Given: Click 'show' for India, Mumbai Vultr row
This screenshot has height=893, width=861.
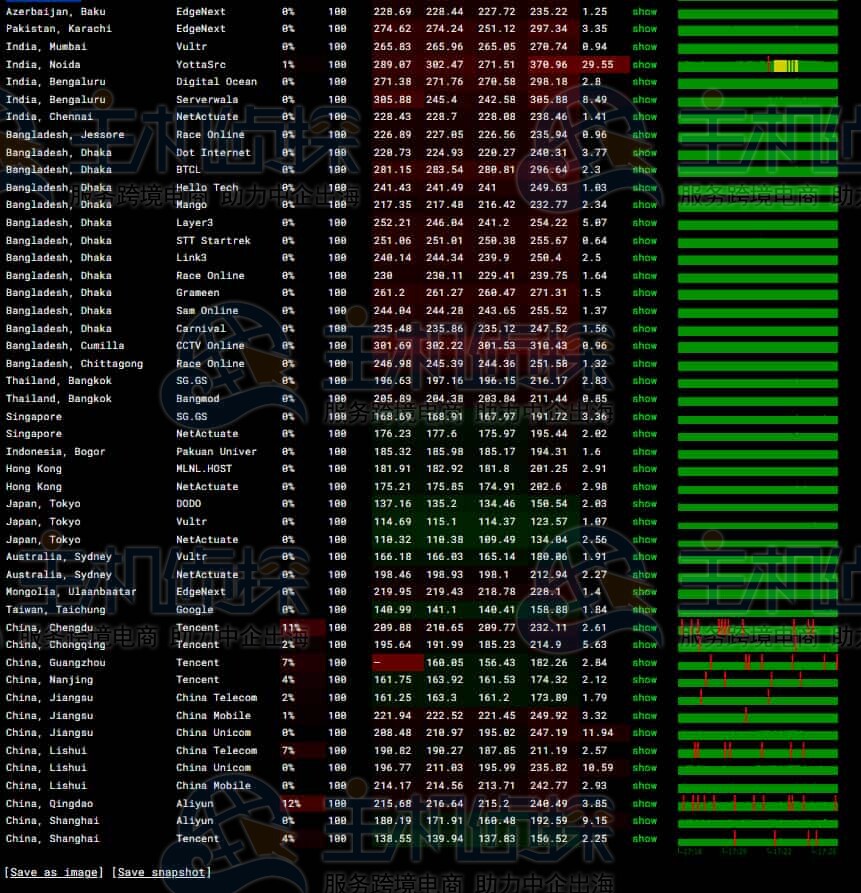Looking at the screenshot, I should point(644,47).
